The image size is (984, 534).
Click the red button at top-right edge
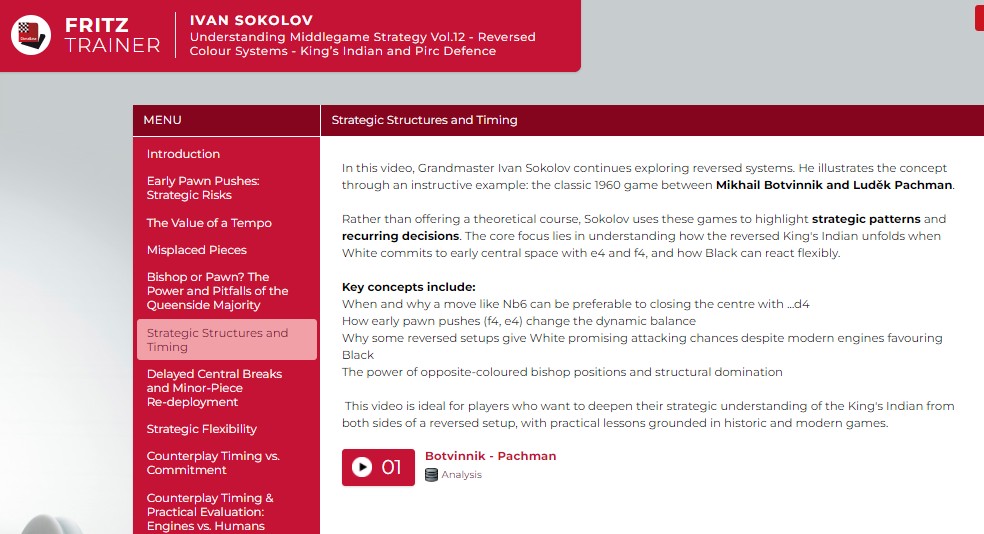[979, 15]
